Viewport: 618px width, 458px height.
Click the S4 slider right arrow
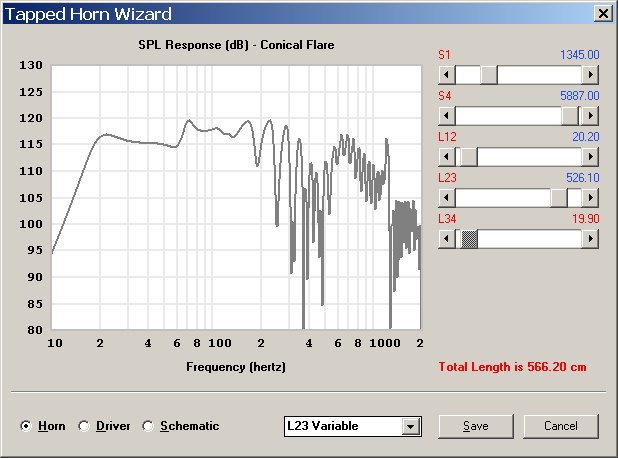(590, 115)
